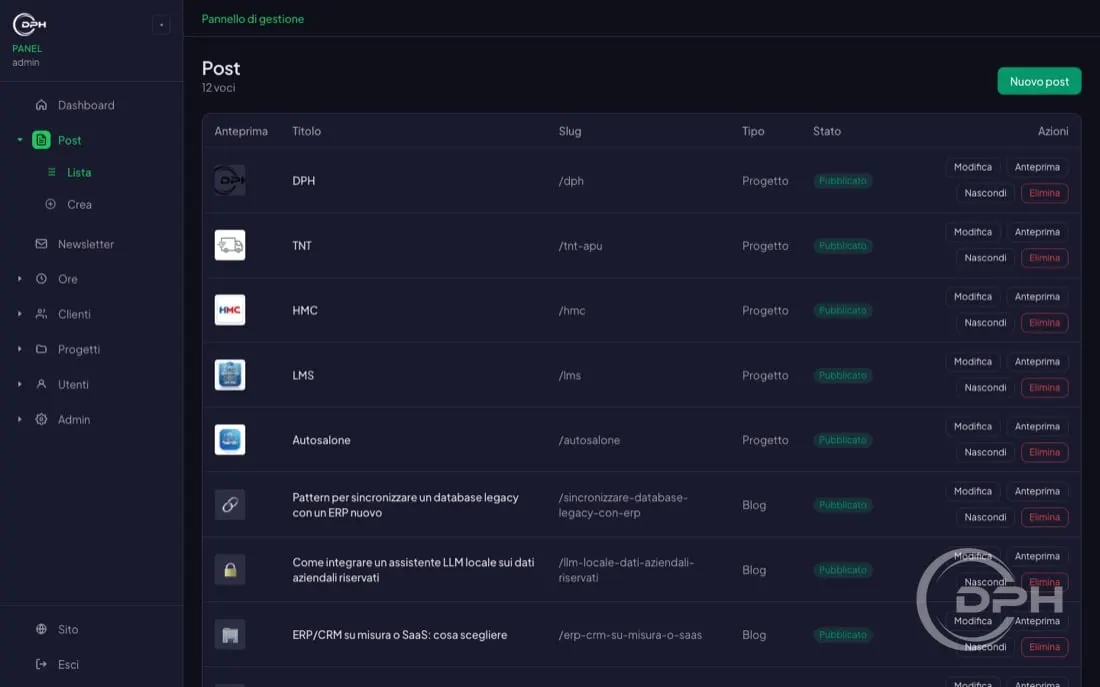Click the LMS post thumbnail
This screenshot has height=687, width=1100.
pyautogui.click(x=229, y=375)
